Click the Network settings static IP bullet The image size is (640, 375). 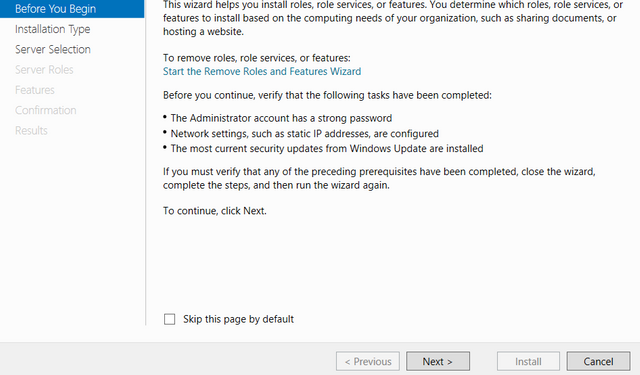pyautogui.click(x=304, y=134)
